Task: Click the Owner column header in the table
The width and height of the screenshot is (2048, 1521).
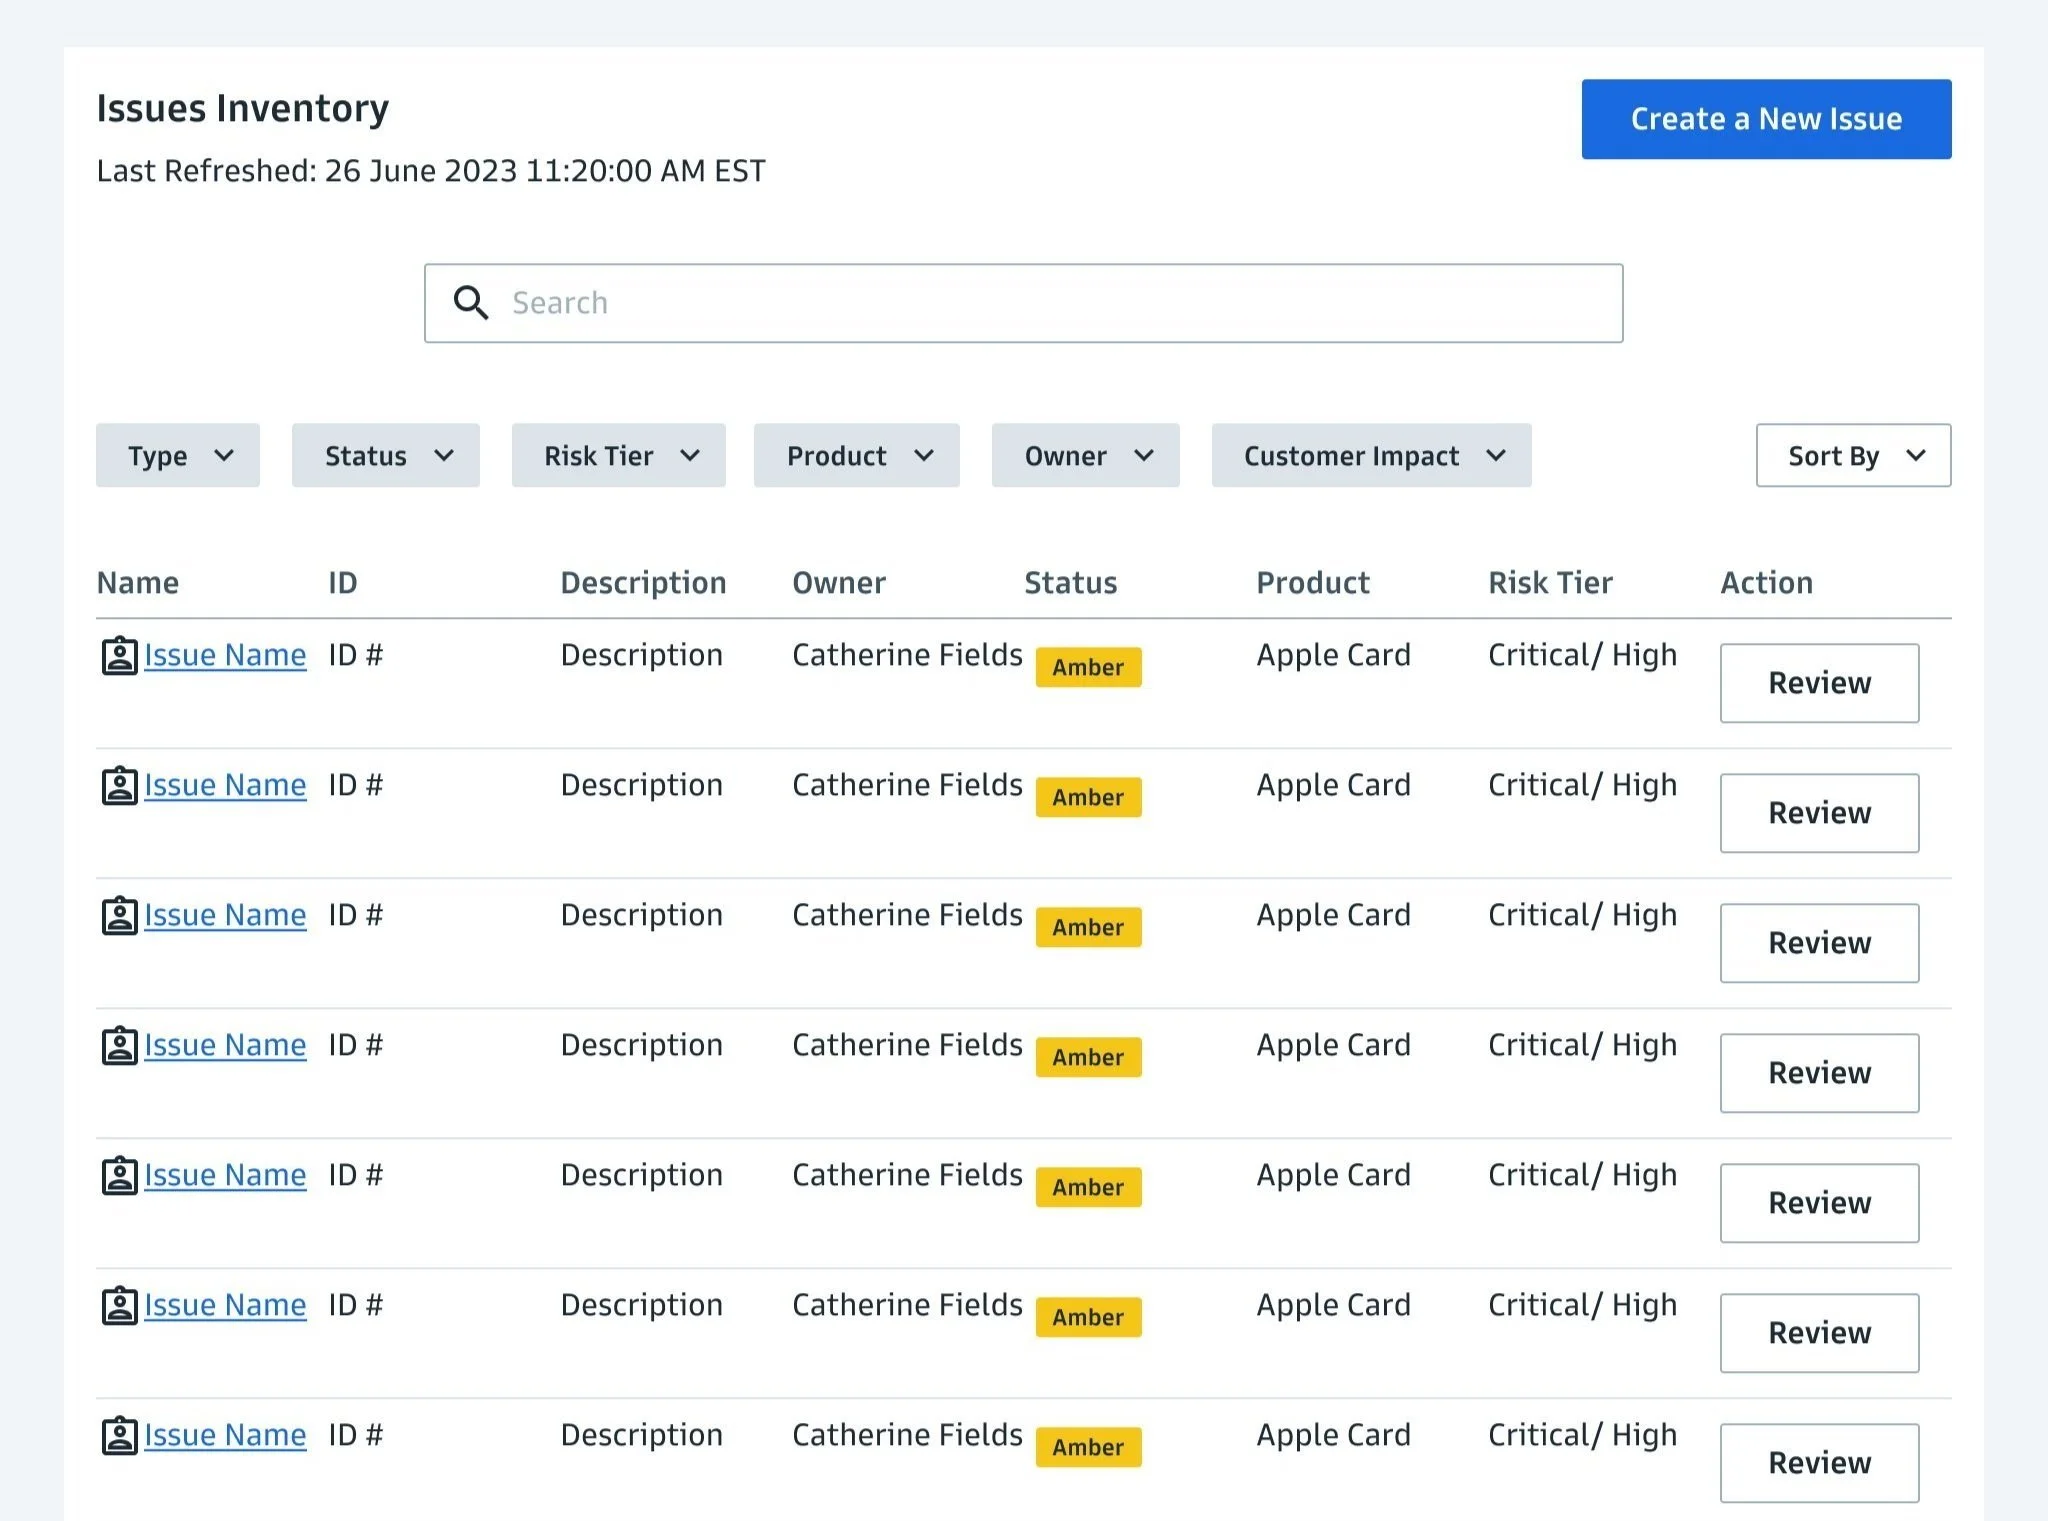Action: click(839, 583)
